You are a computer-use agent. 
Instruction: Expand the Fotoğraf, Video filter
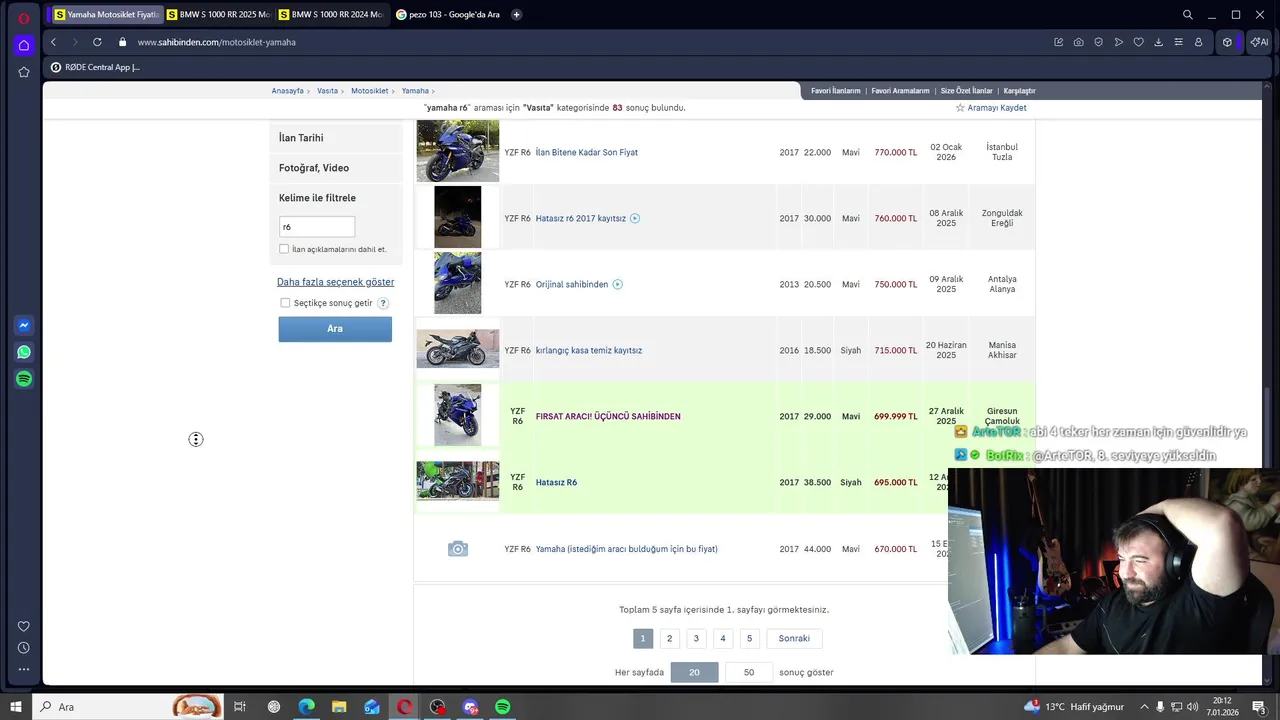[335, 168]
